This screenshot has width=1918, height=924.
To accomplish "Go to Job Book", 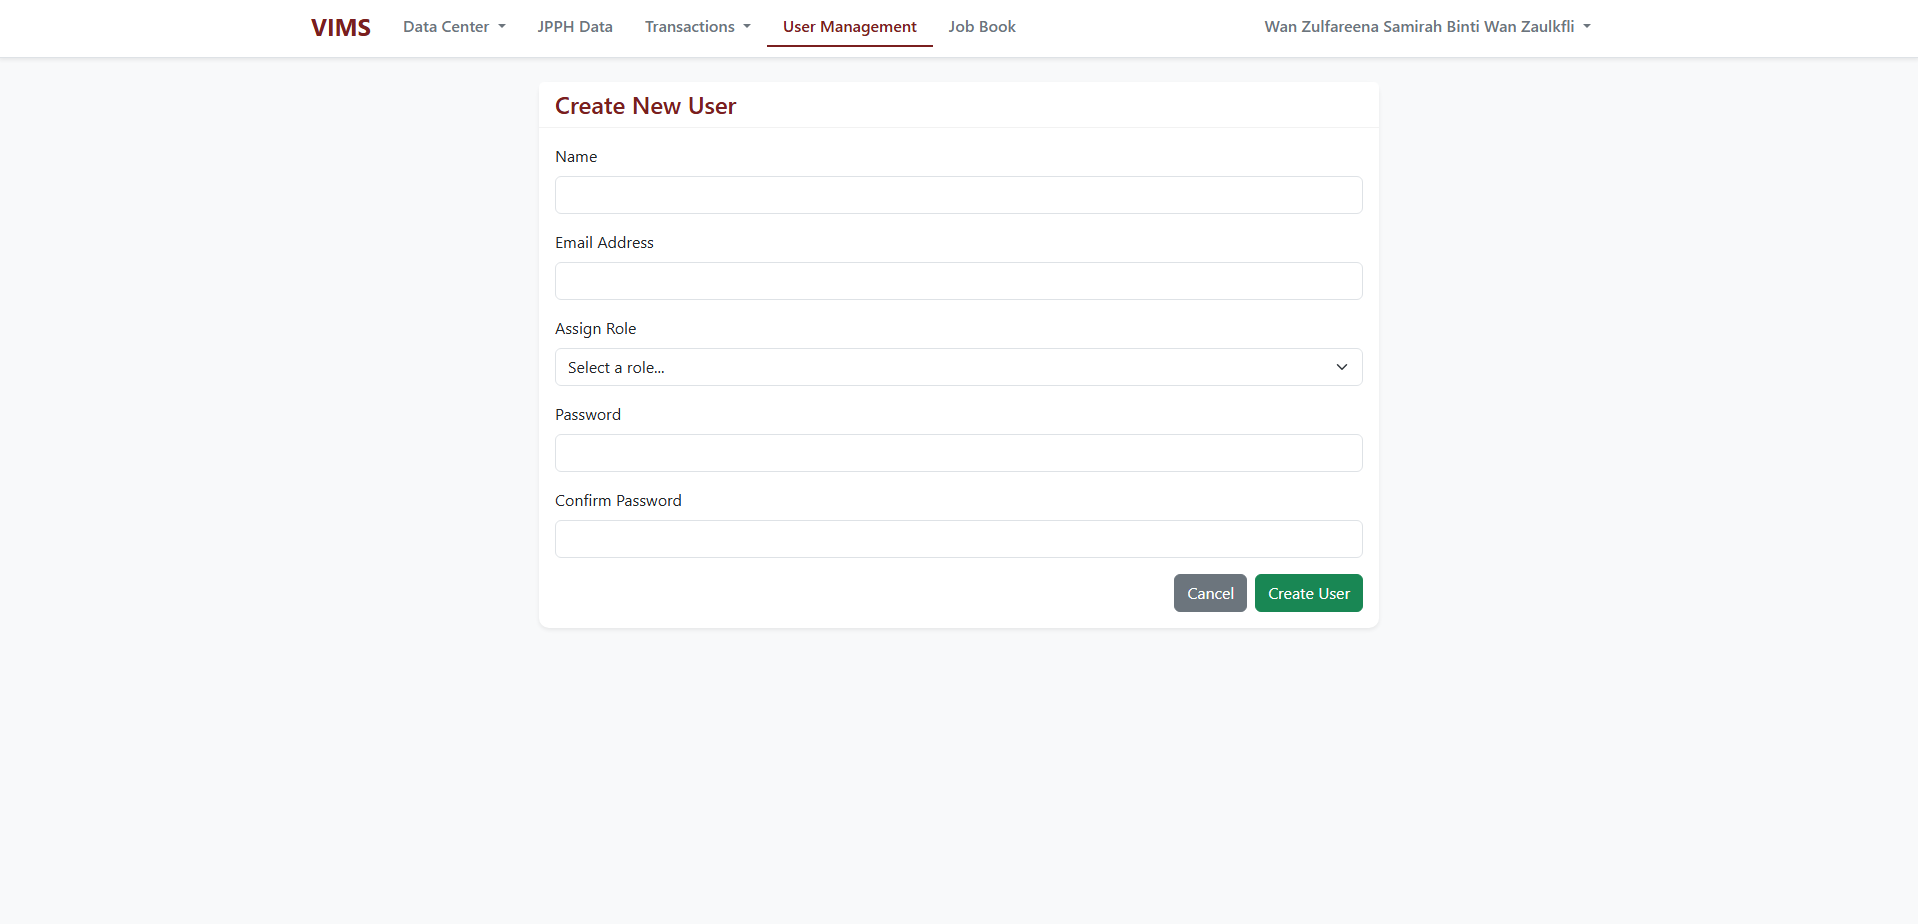I will [981, 27].
